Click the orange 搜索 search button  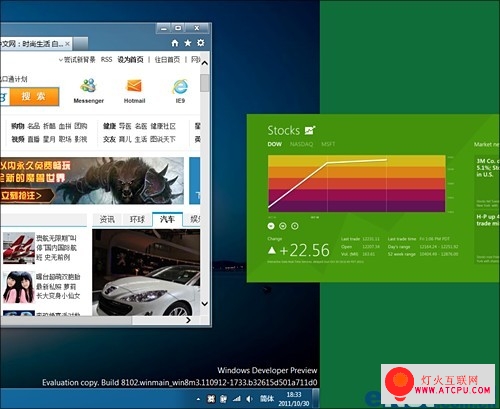(34, 97)
